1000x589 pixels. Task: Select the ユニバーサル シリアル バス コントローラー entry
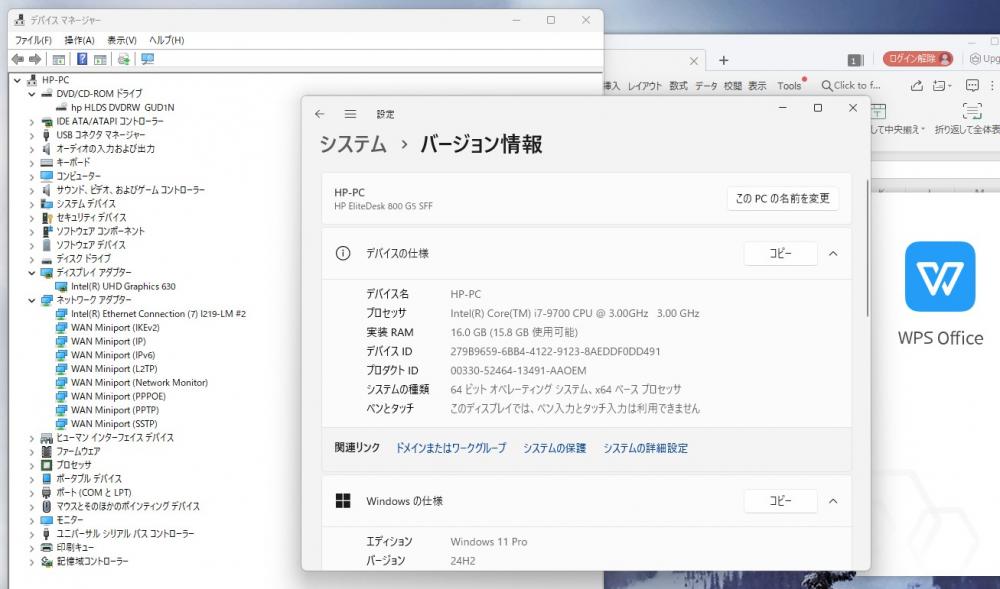(125, 534)
